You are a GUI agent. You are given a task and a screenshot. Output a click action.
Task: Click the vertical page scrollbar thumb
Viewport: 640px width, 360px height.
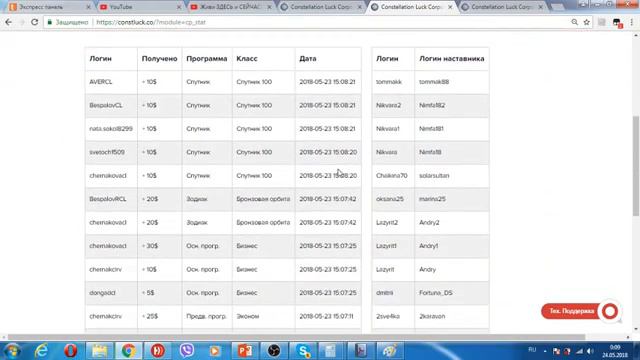click(x=636, y=165)
